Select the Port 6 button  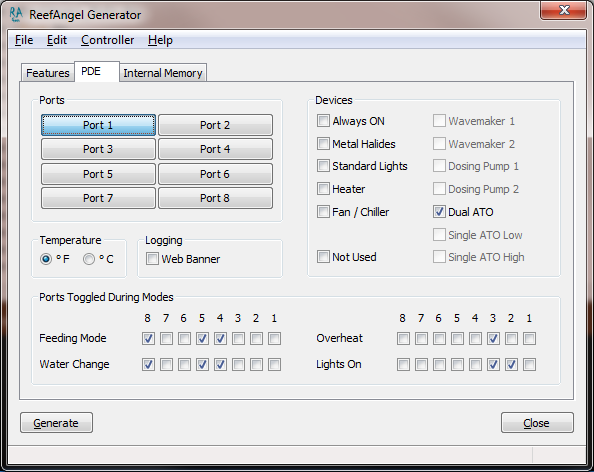coord(215,174)
